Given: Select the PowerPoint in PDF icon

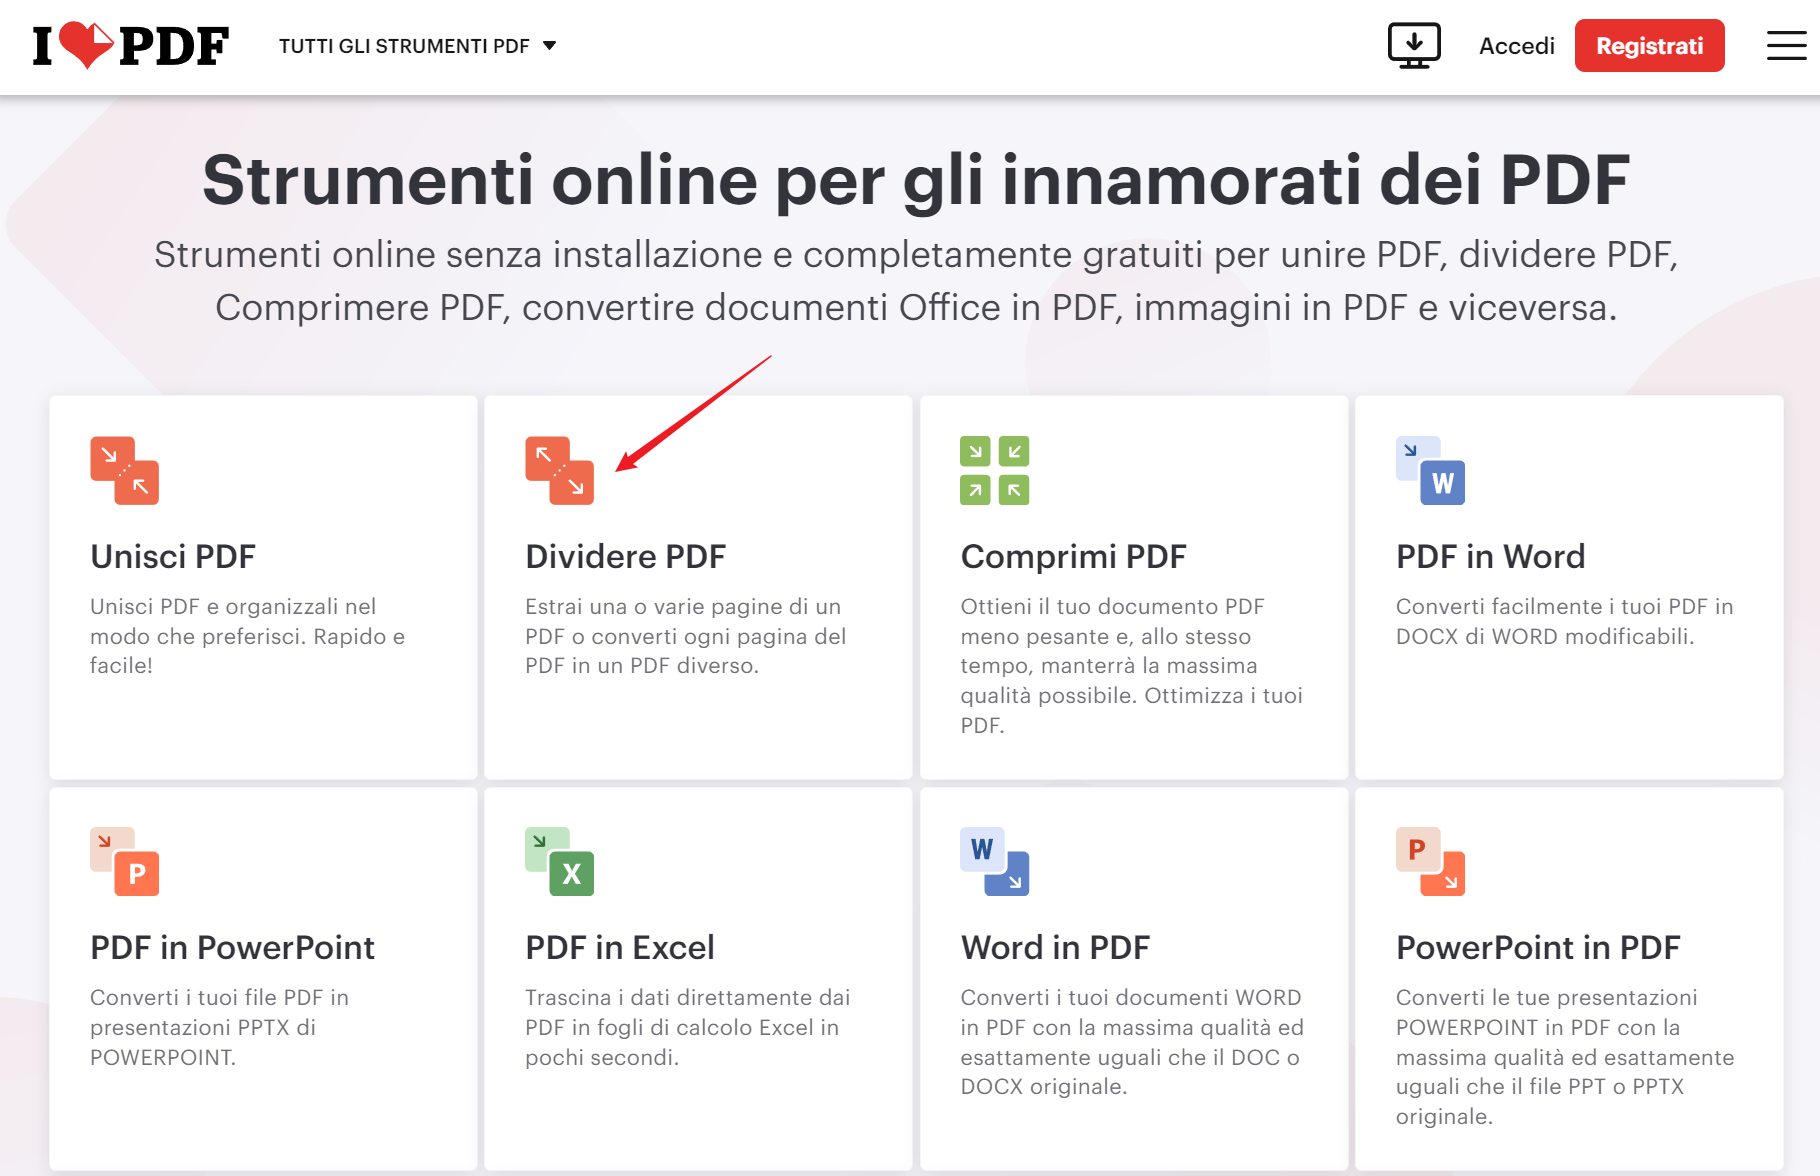Looking at the screenshot, I should pyautogui.click(x=1430, y=862).
